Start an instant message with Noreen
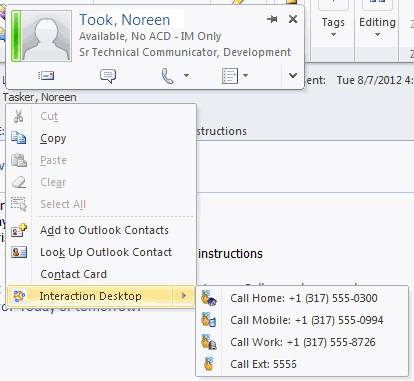The width and height of the screenshot is (414, 381). [108, 76]
